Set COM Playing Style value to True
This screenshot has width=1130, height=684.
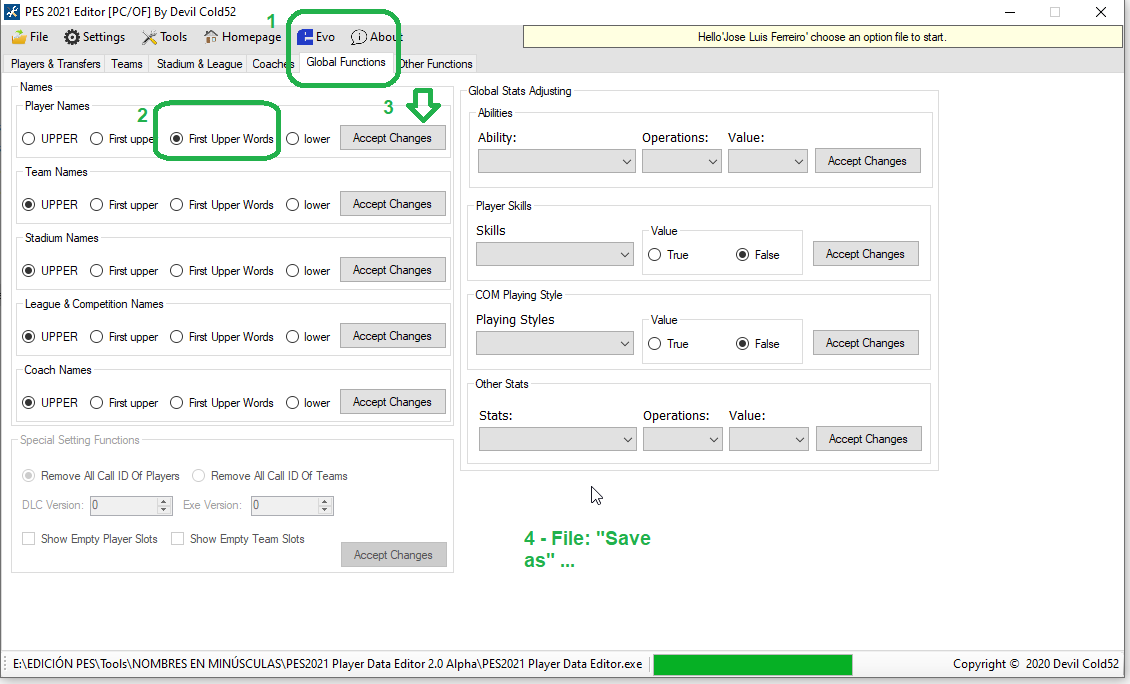point(668,344)
